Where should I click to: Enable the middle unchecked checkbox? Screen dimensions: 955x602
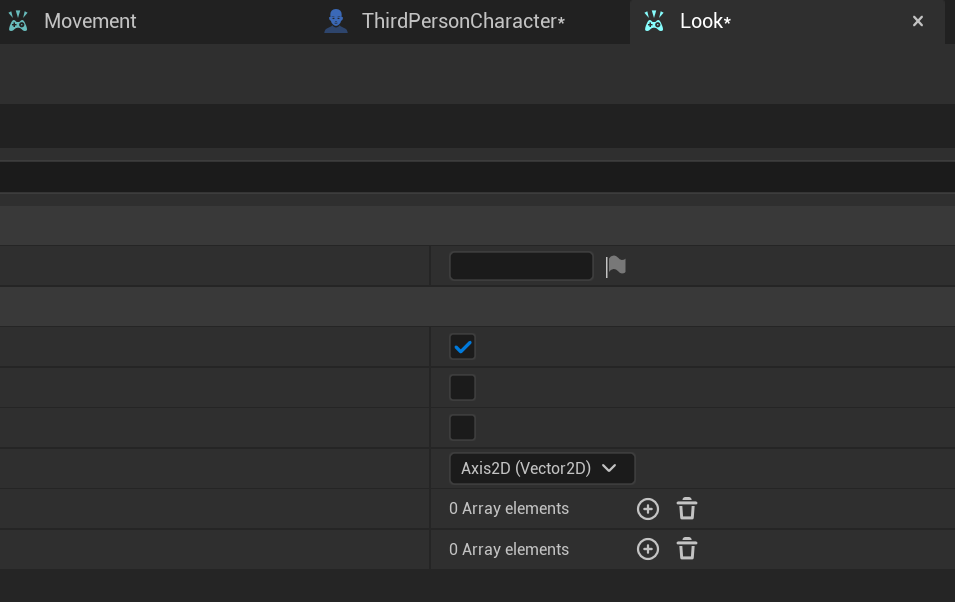point(462,387)
